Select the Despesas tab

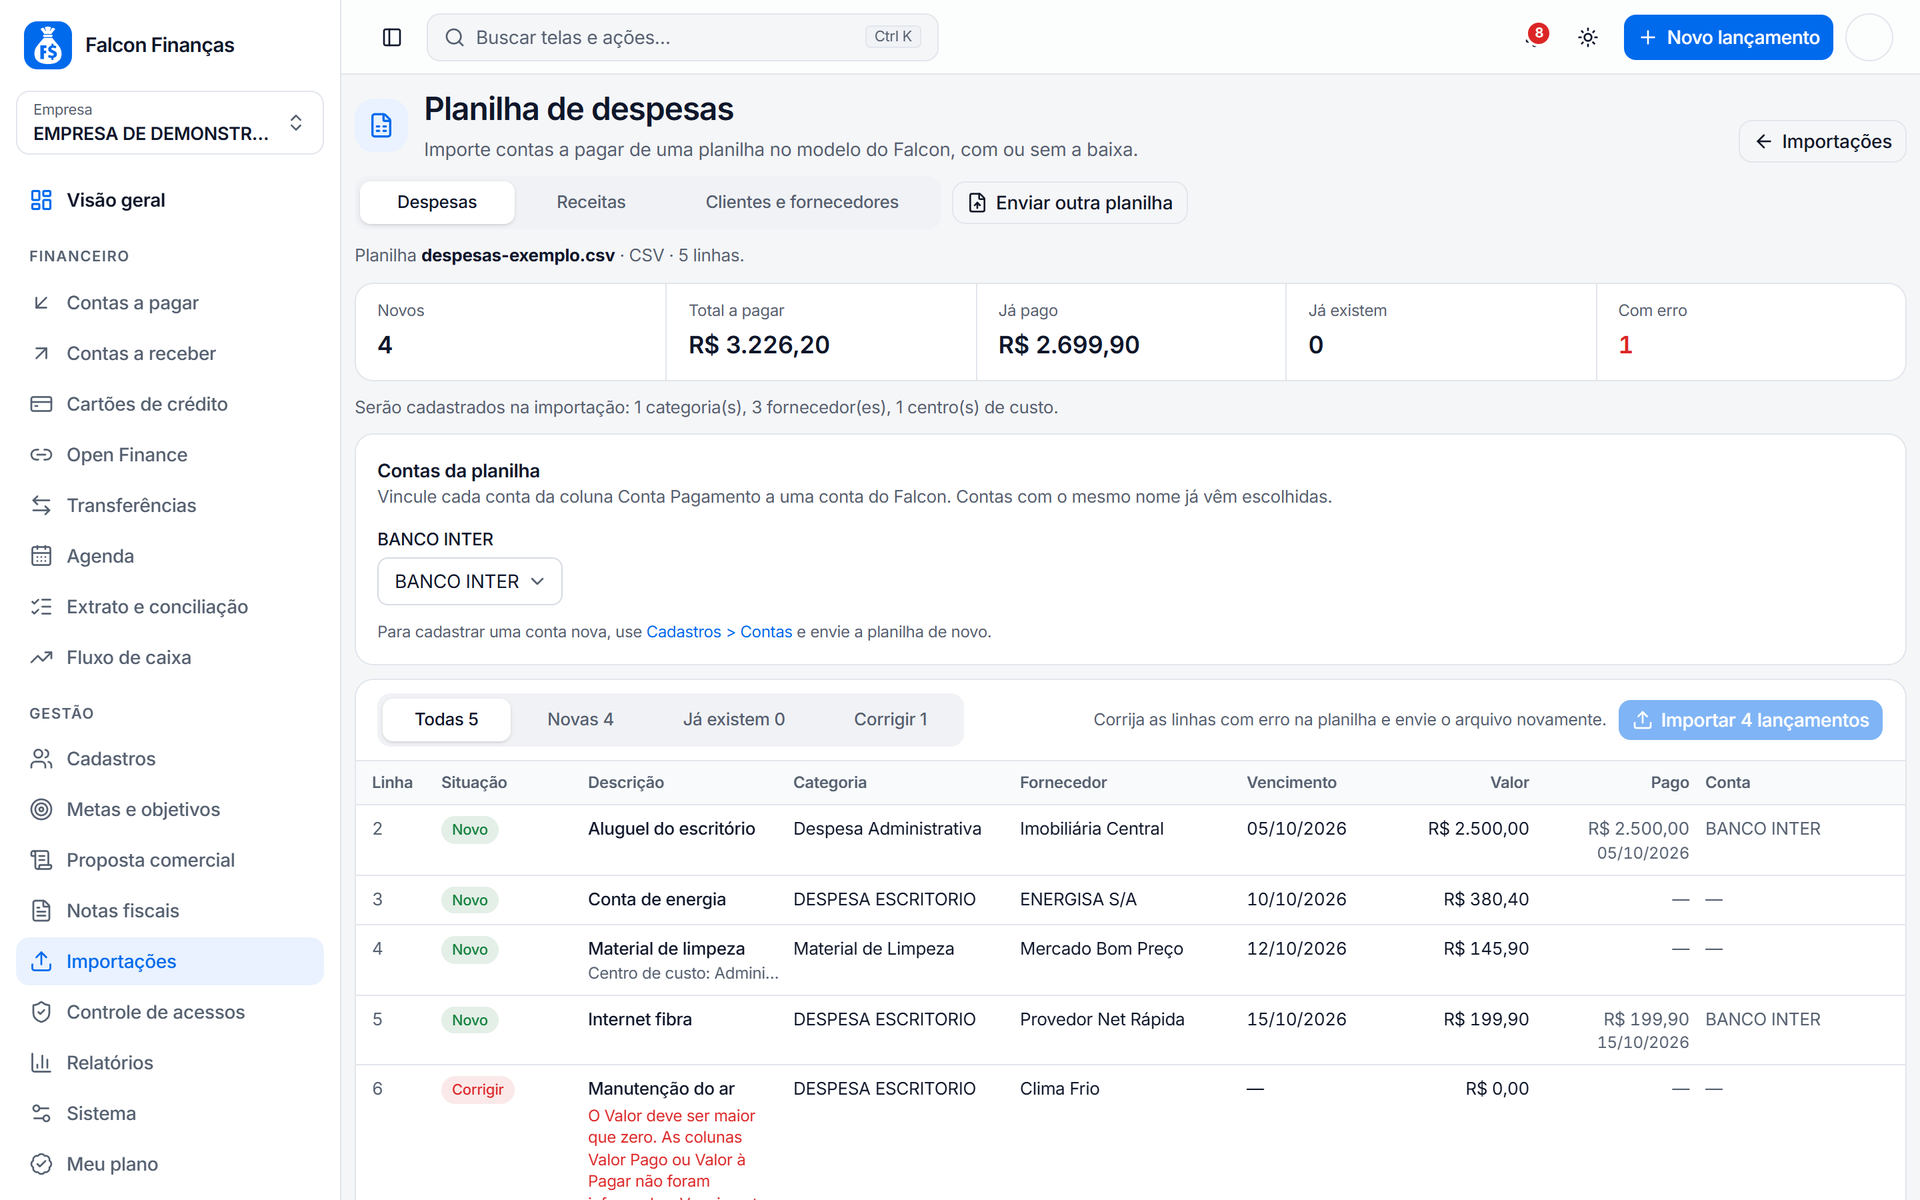[437, 202]
